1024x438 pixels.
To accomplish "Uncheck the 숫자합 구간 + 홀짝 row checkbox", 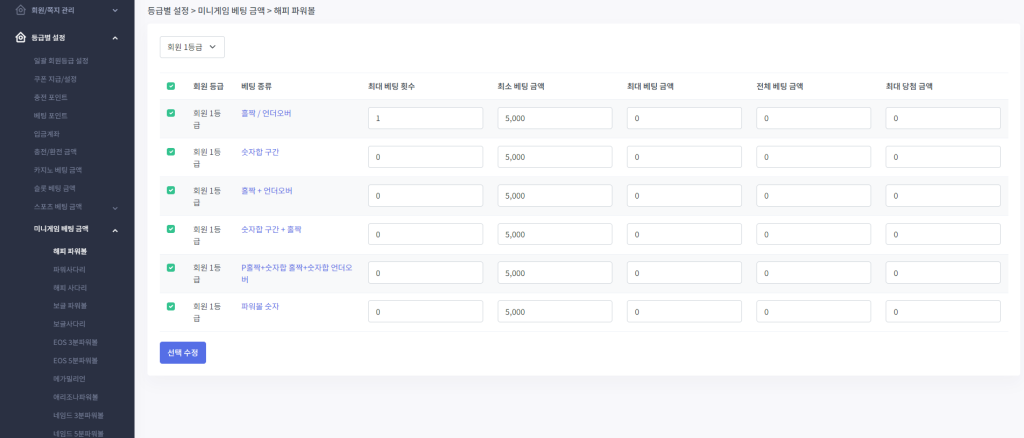I will click(x=171, y=228).
